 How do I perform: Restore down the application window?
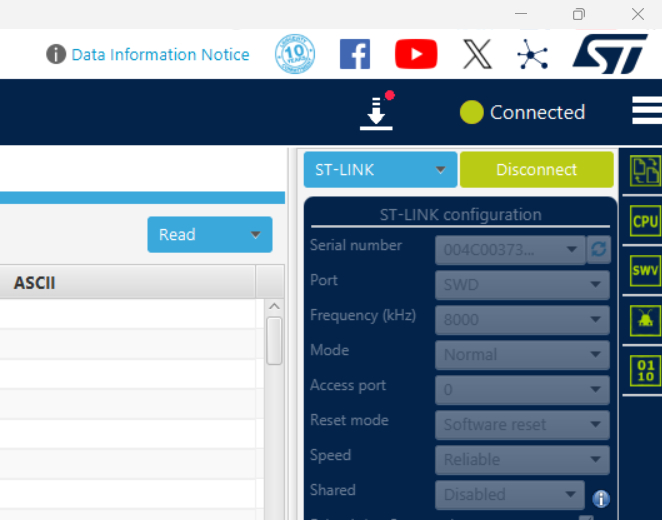(x=579, y=14)
